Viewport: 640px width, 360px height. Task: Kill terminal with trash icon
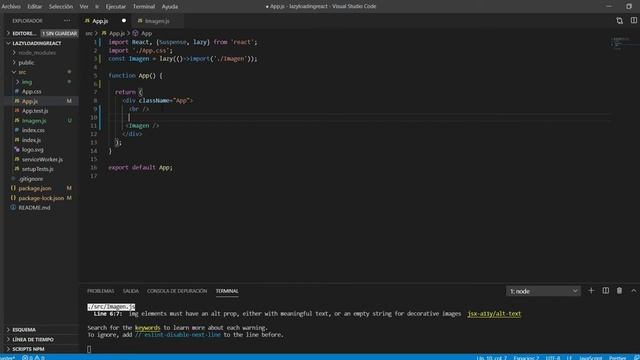(x=619, y=291)
